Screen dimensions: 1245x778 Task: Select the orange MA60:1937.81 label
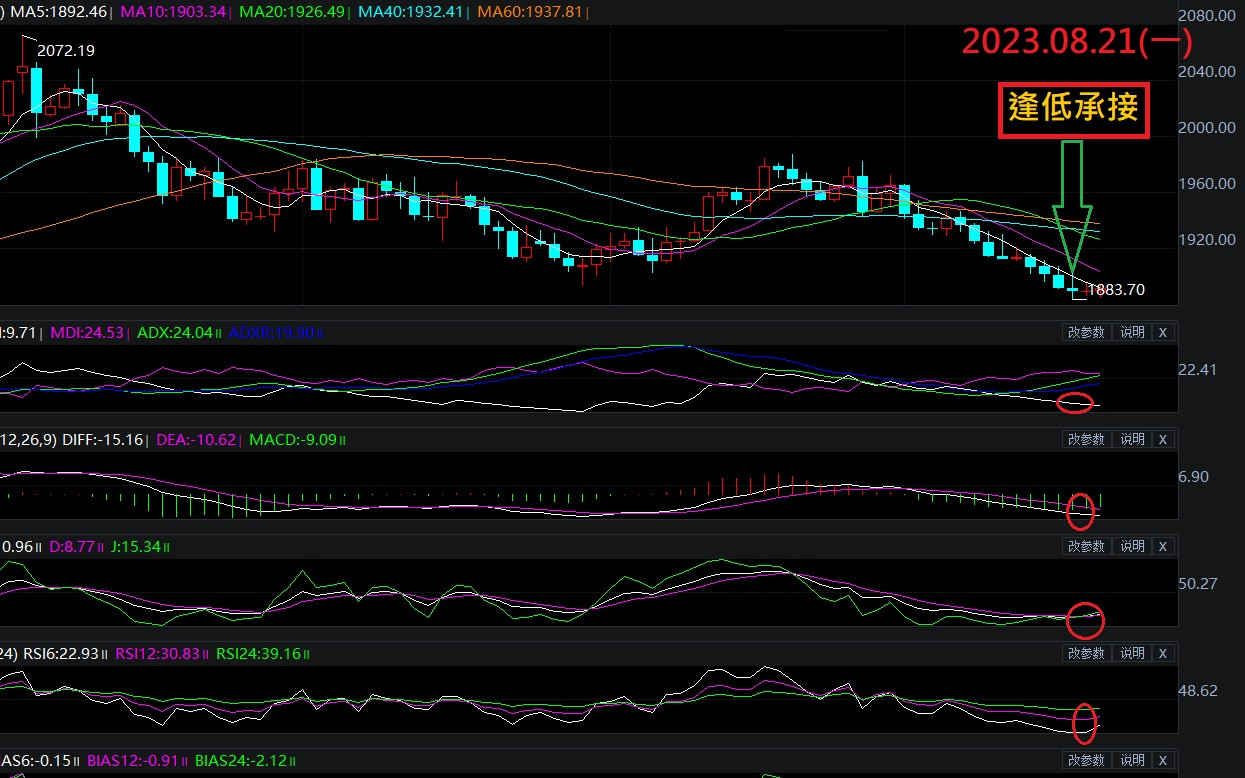[528, 11]
